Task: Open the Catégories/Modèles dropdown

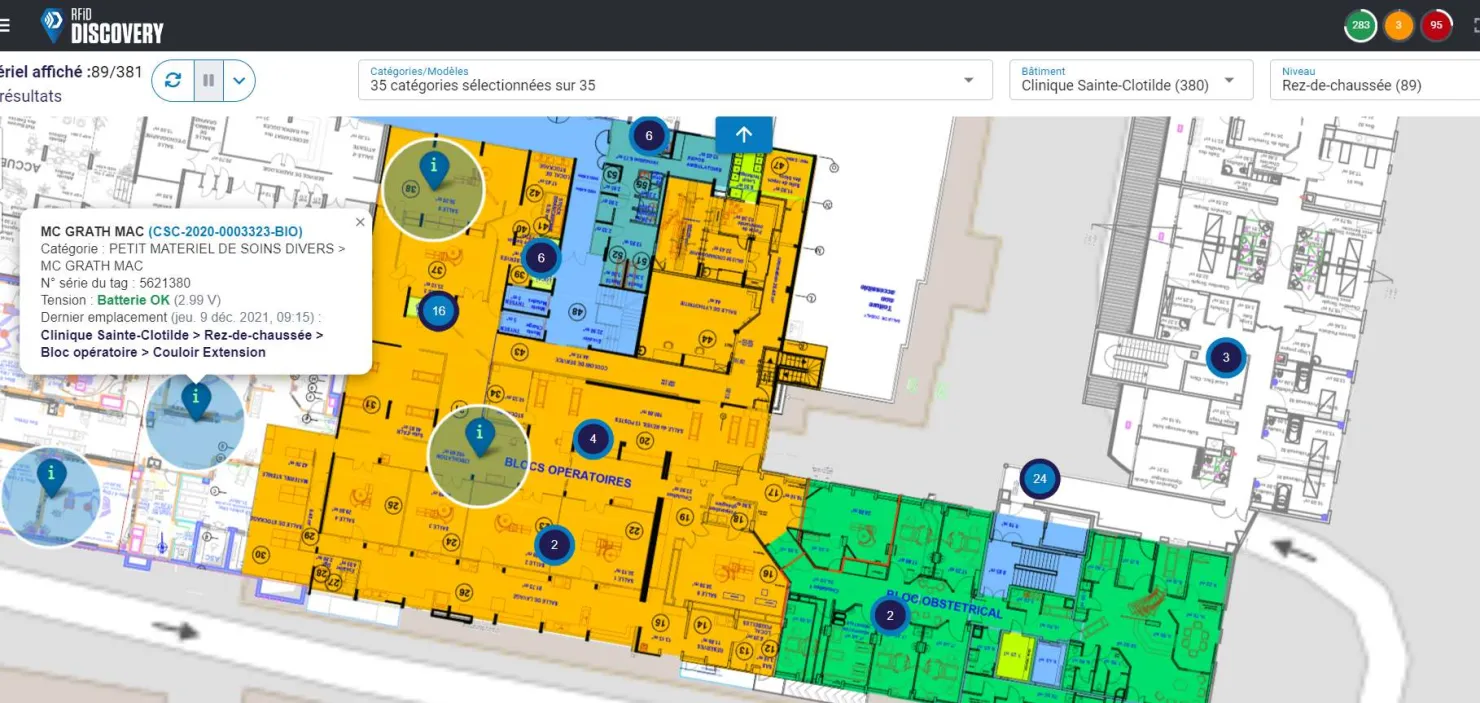Action: point(675,80)
